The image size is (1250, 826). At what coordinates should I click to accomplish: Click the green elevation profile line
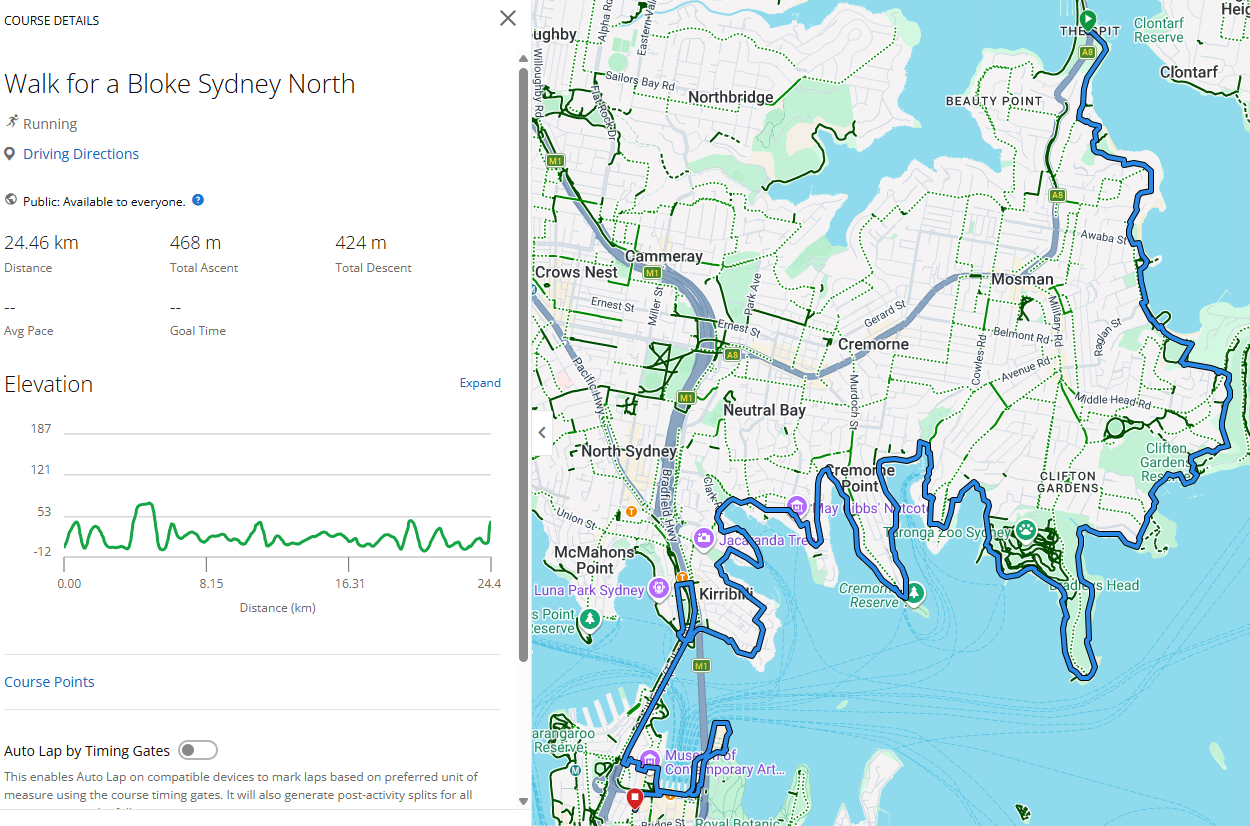point(145,505)
